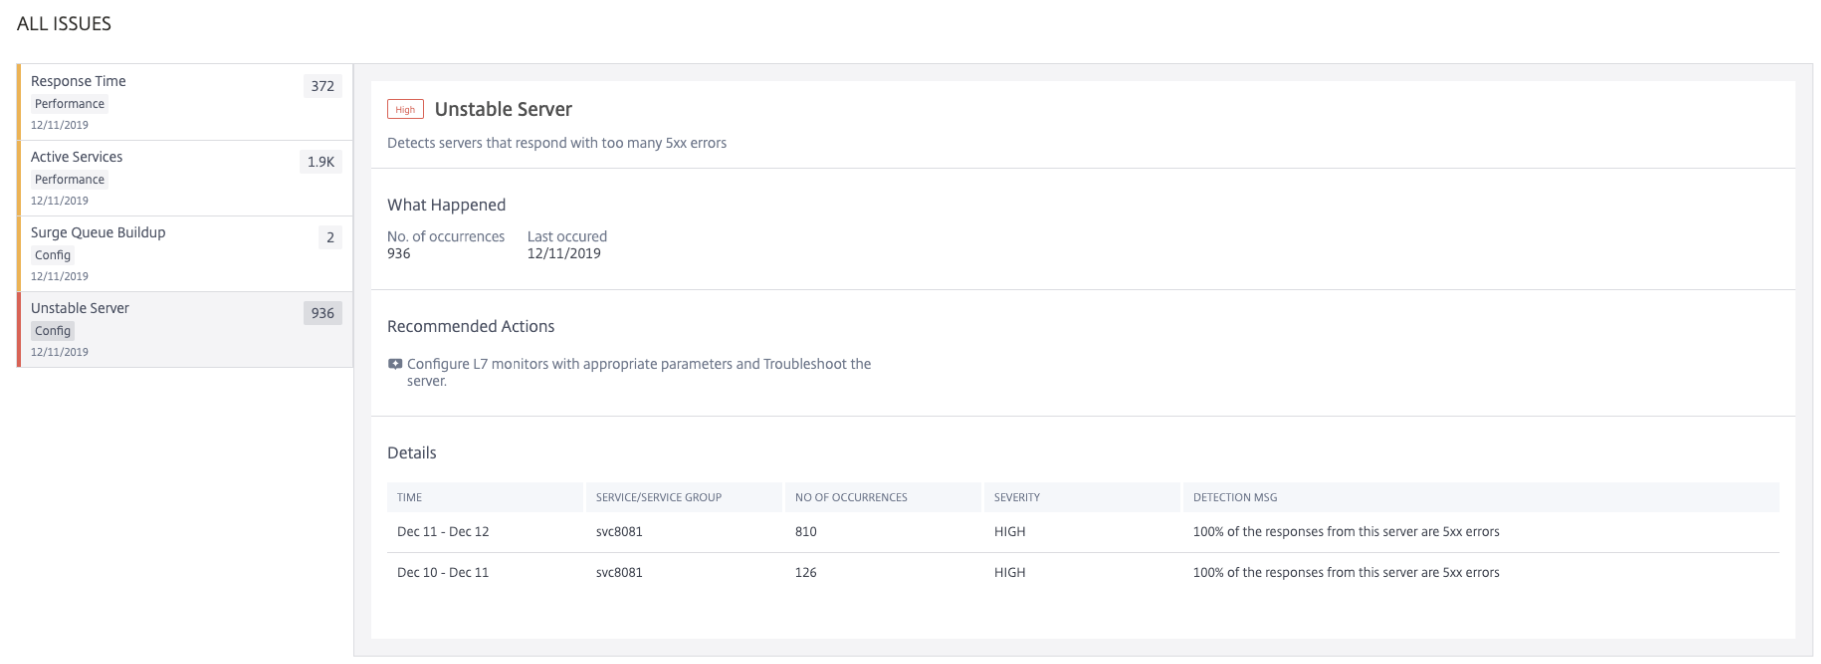Screen dimensions: 1821x664
Task: Click the Performance tag under Active Services
Action: click(69, 180)
